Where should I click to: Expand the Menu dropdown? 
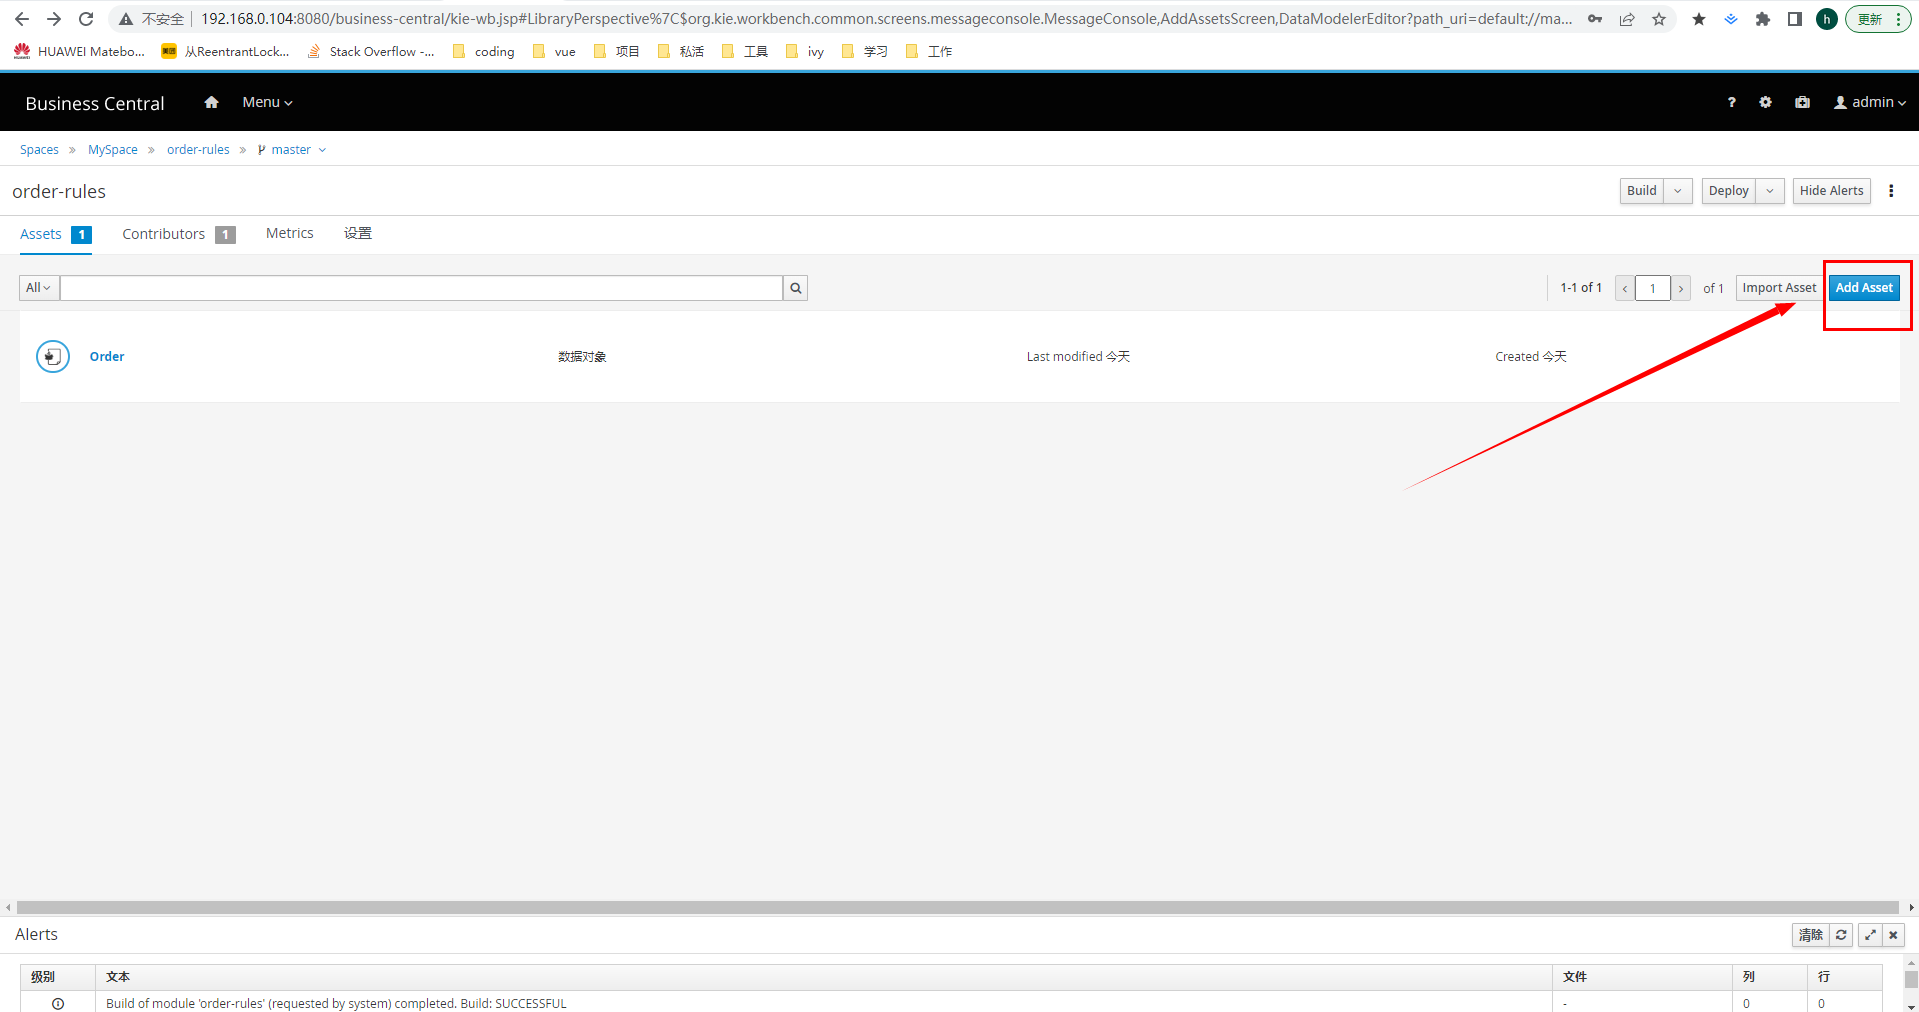pos(267,102)
